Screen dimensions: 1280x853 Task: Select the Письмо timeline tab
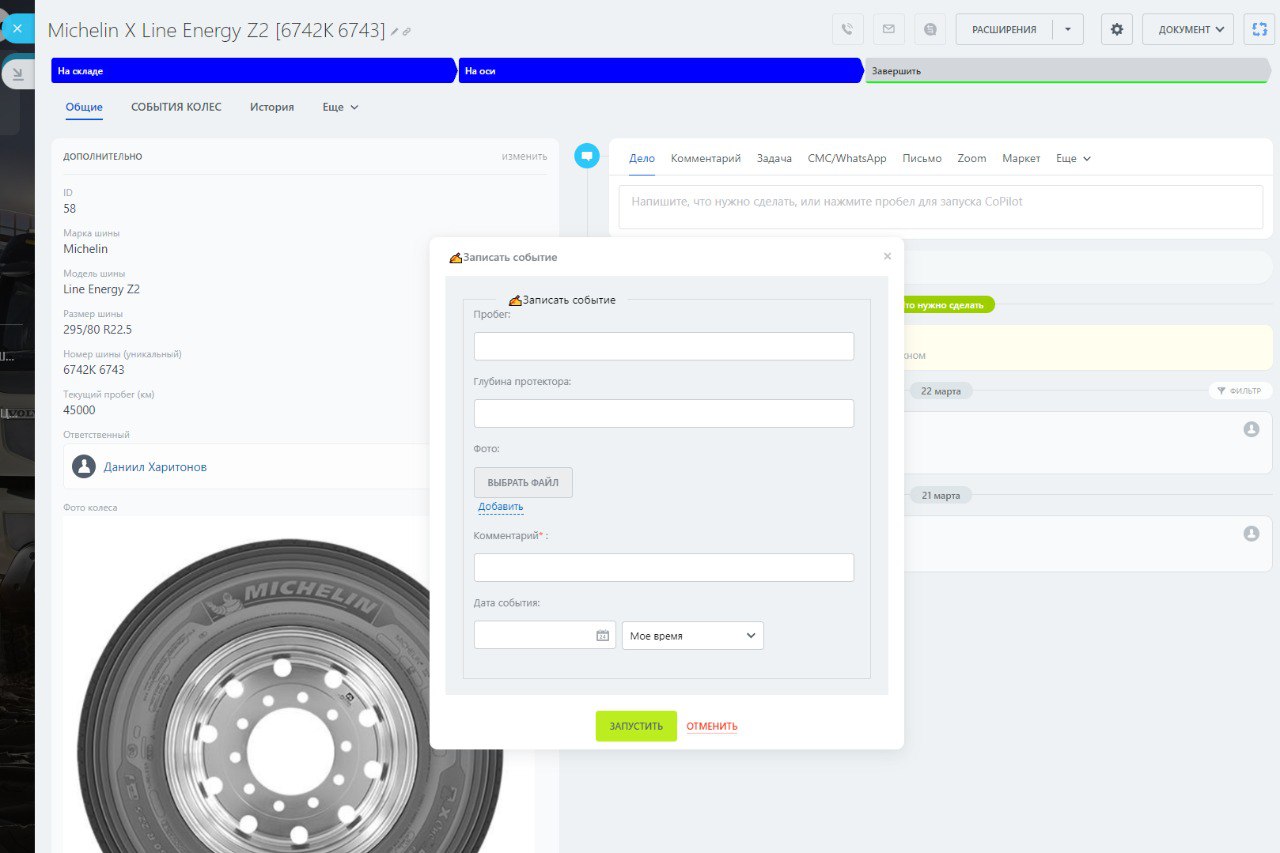922,158
